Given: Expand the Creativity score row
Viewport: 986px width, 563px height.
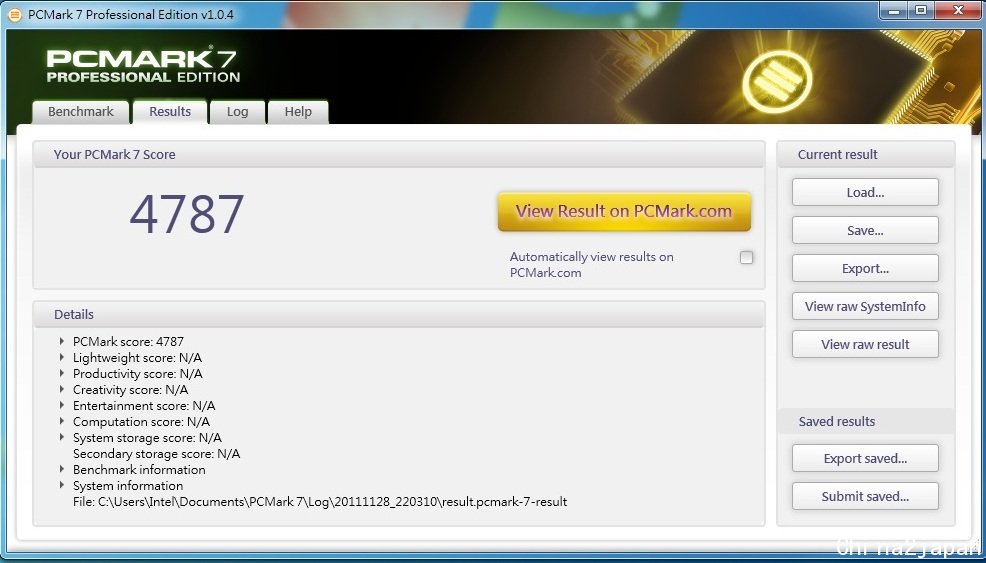Looking at the screenshot, I should point(62,389).
